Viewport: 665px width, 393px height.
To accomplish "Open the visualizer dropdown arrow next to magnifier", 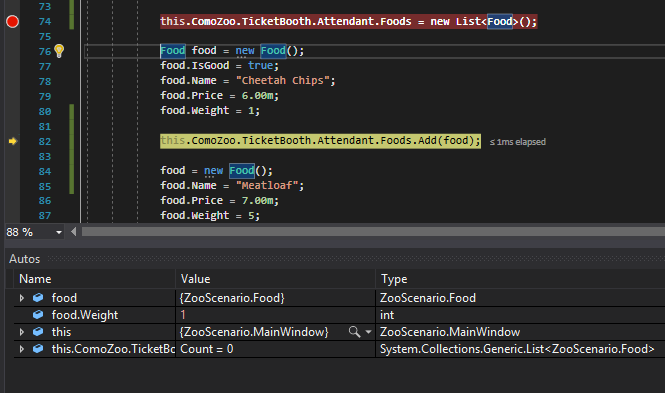I will (368, 332).
